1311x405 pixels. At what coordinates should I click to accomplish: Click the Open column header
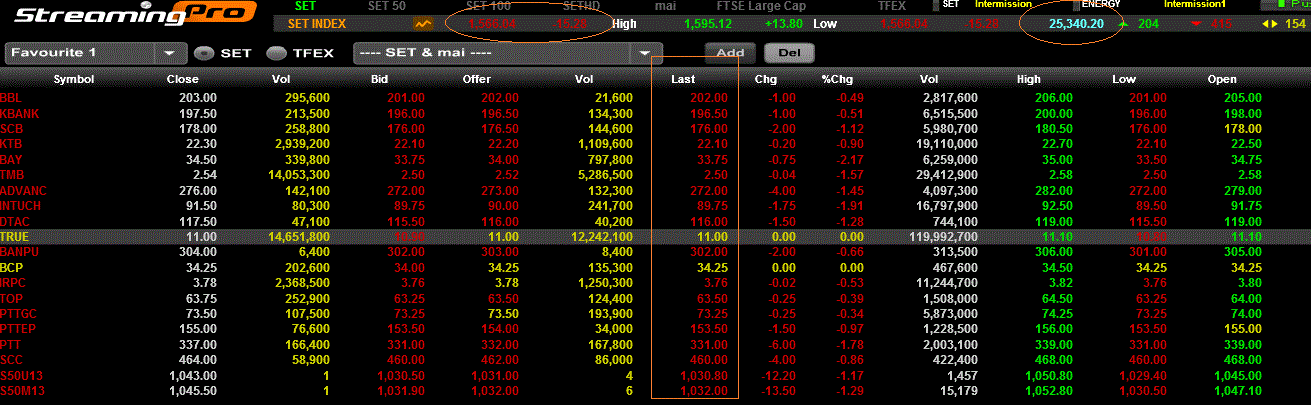tap(1222, 79)
